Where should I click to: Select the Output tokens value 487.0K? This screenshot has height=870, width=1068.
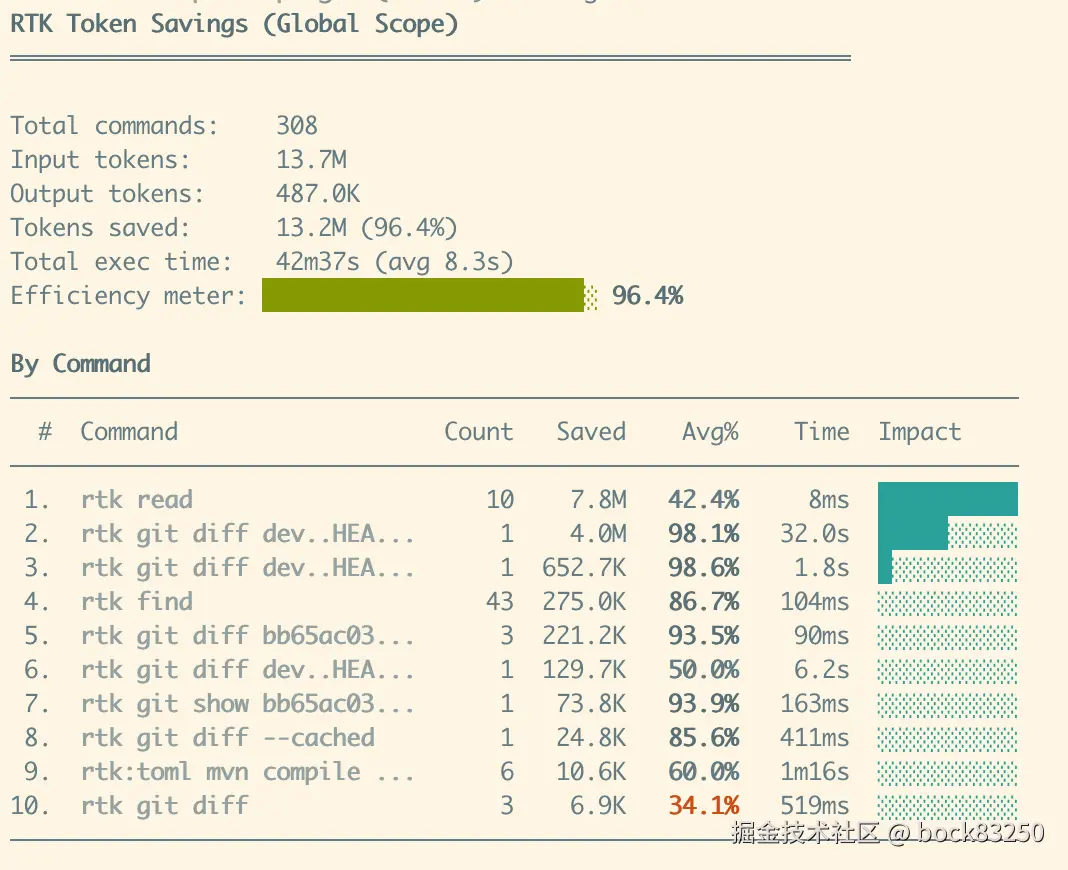318,193
